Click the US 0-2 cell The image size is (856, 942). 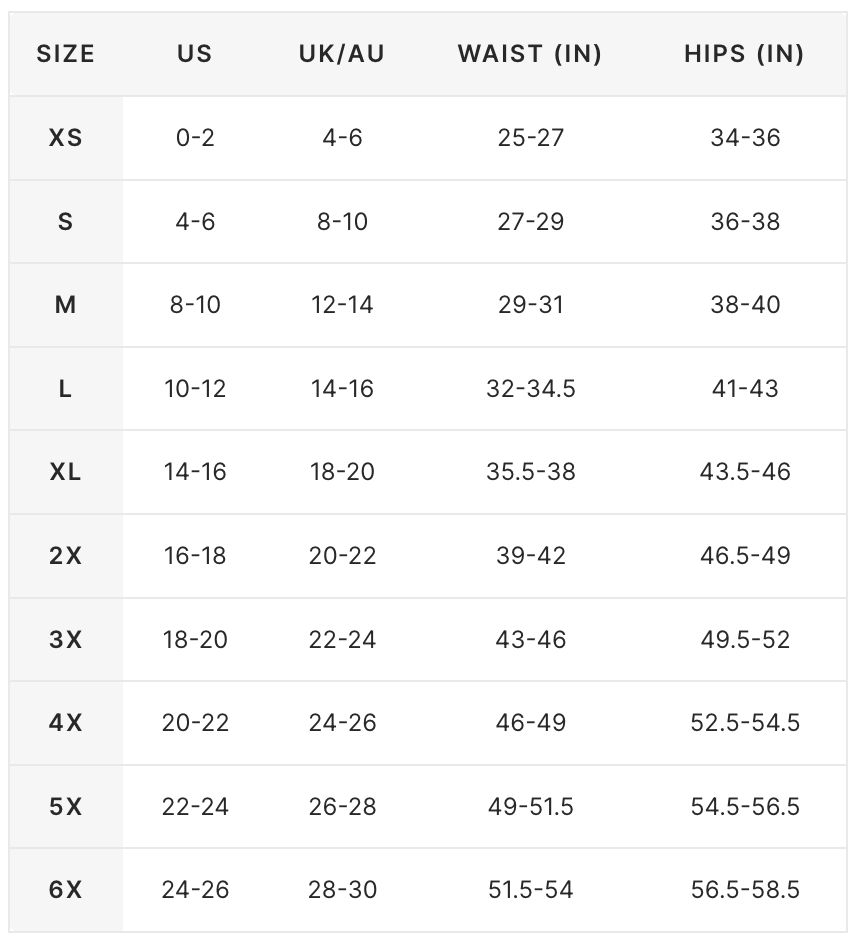[x=195, y=138]
